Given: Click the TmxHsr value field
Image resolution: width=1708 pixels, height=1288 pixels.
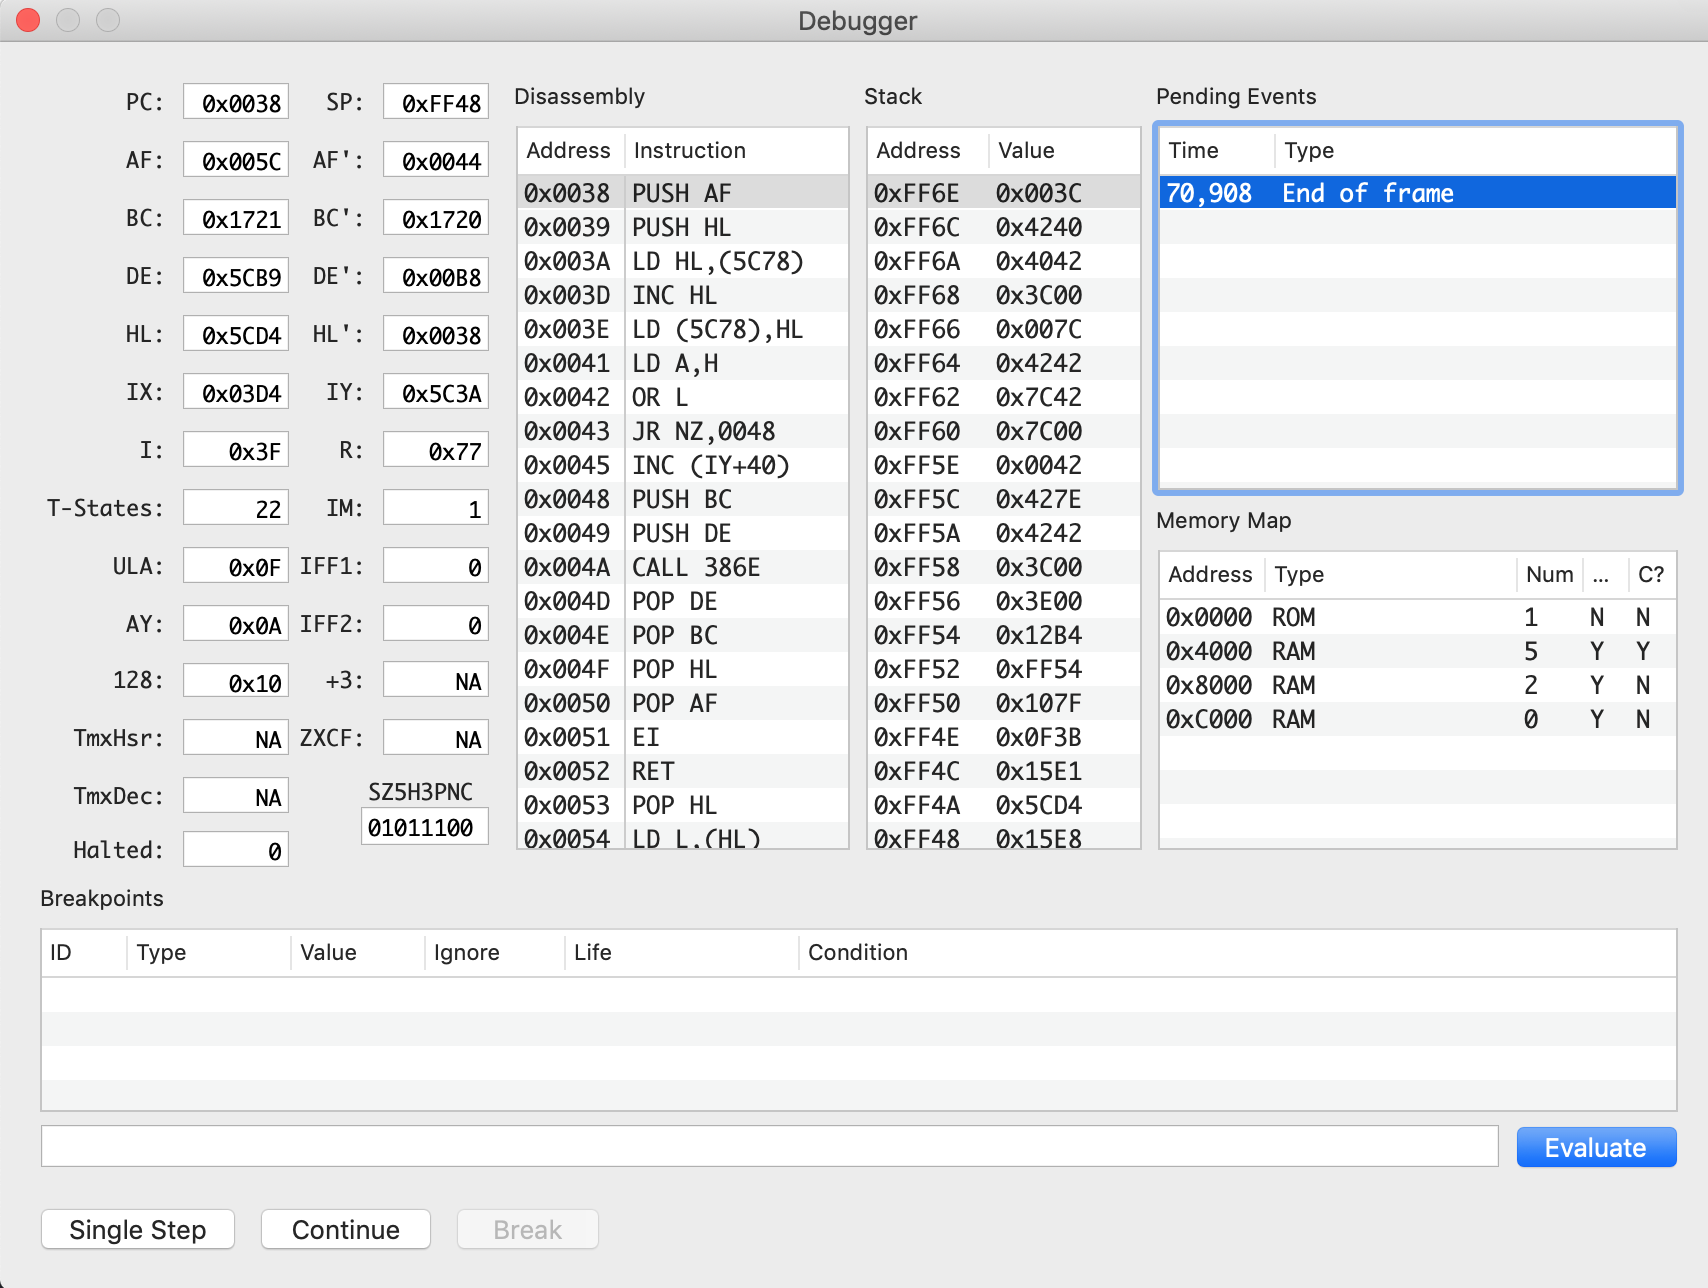Looking at the screenshot, I should tap(236, 738).
